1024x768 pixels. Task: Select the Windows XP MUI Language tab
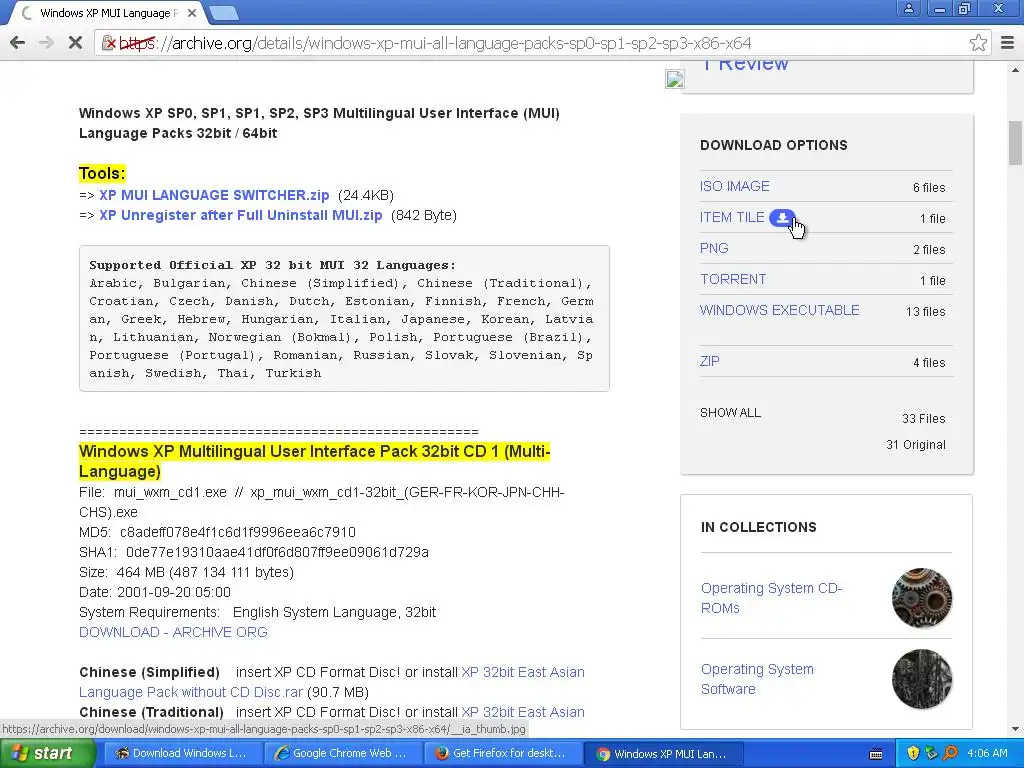coord(108,13)
